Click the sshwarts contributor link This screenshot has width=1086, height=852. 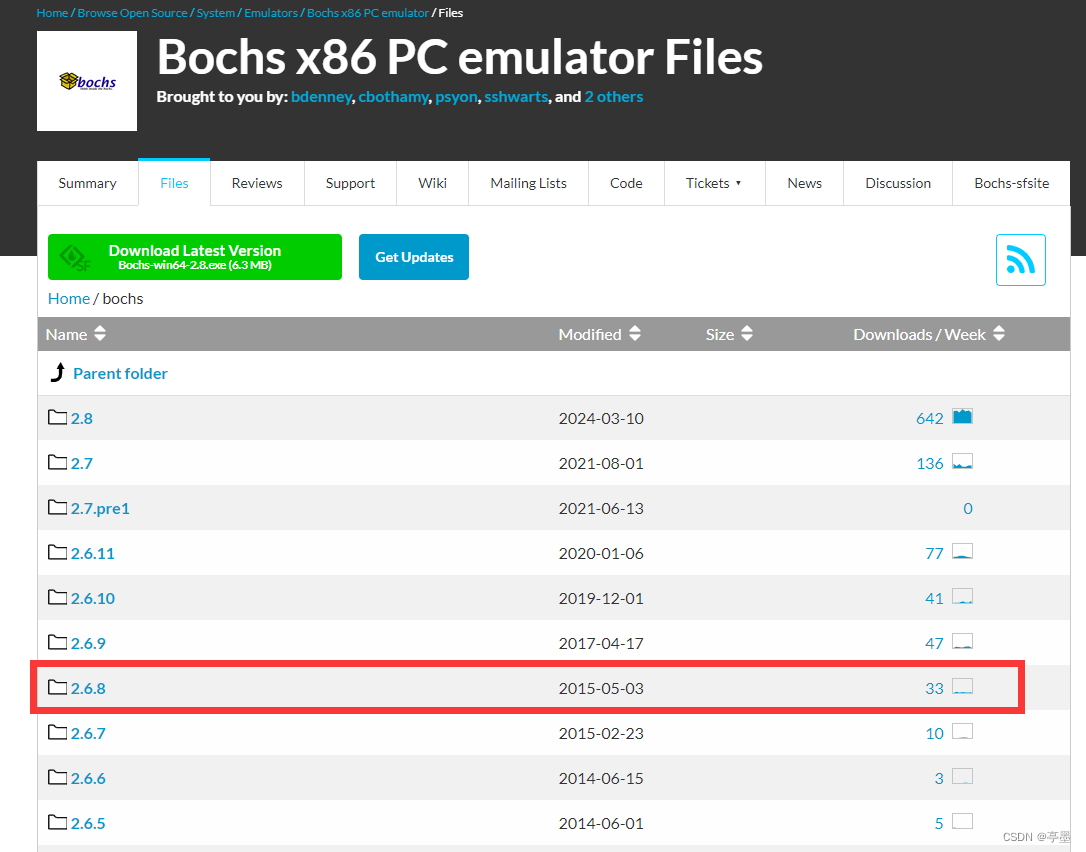[x=516, y=97]
